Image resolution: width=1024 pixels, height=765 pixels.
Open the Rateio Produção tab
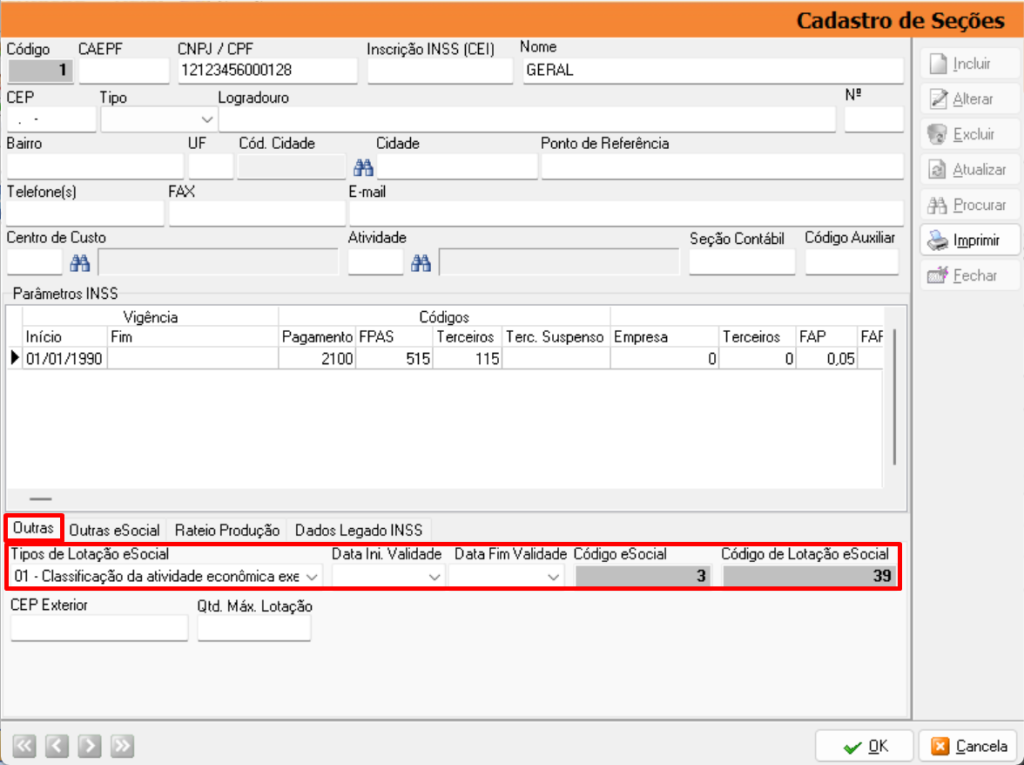pyautogui.click(x=227, y=530)
